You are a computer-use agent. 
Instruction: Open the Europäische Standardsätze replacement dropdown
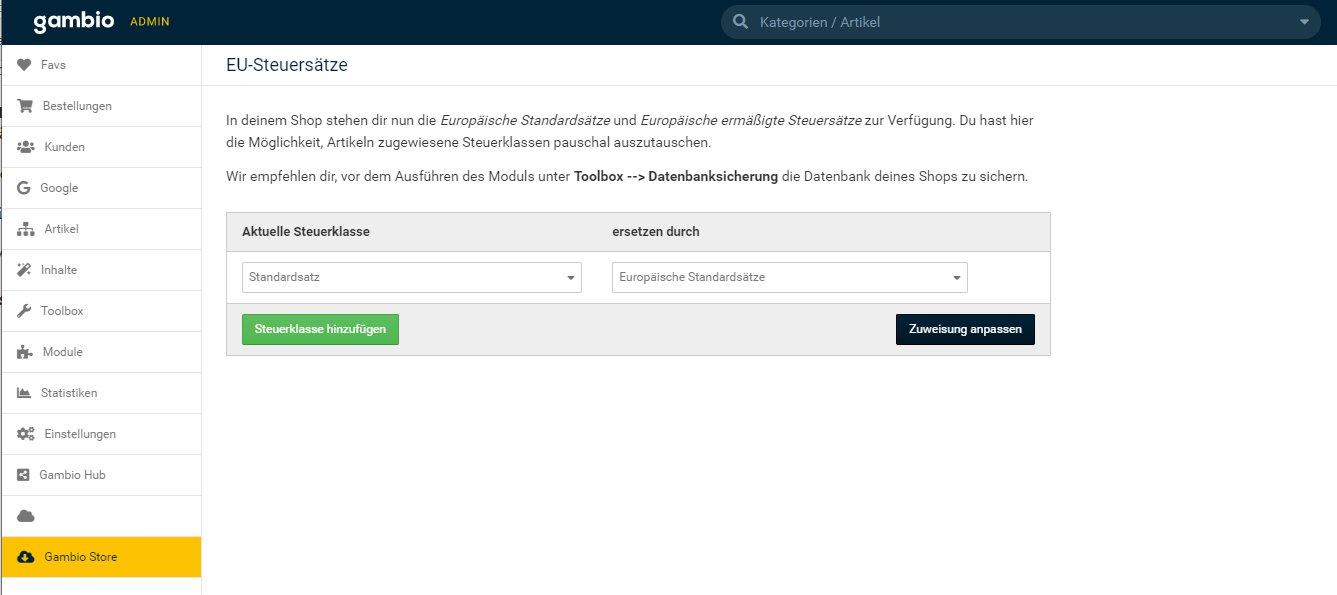click(x=789, y=277)
